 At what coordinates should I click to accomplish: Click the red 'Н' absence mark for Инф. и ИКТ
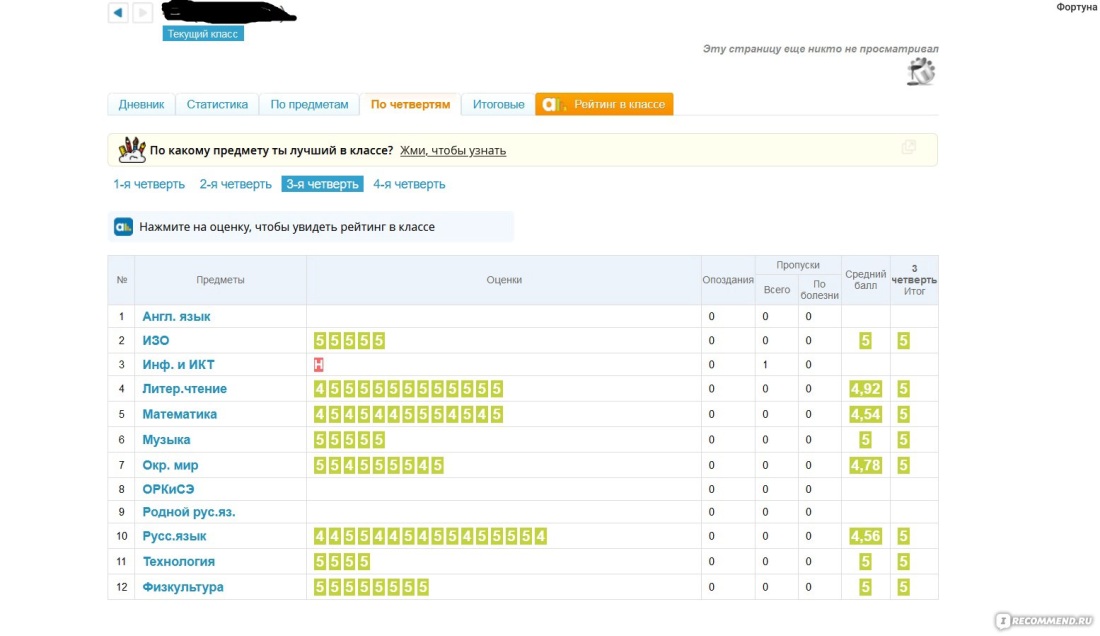tap(319, 365)
